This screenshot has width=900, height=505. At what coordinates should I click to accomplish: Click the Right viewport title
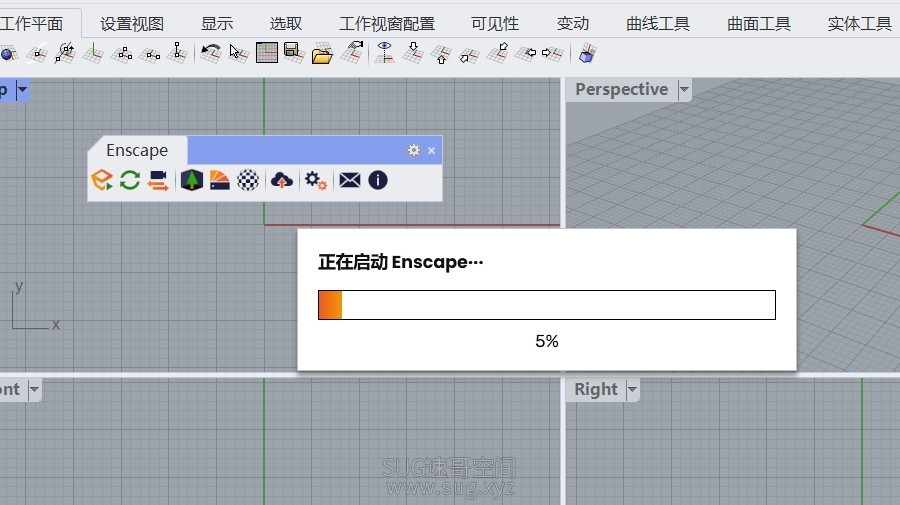[596, 390]
